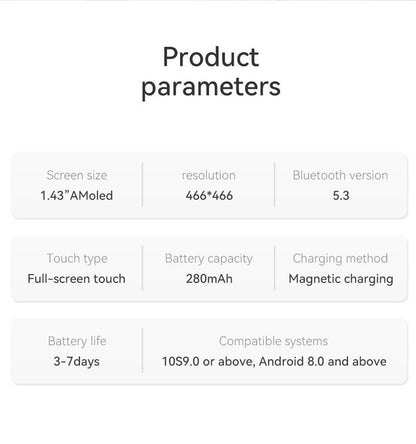The height and width of the screenshot is (444, 416).
Task: Click the divider between Screen size and resolution
Action: click(142, 185)
